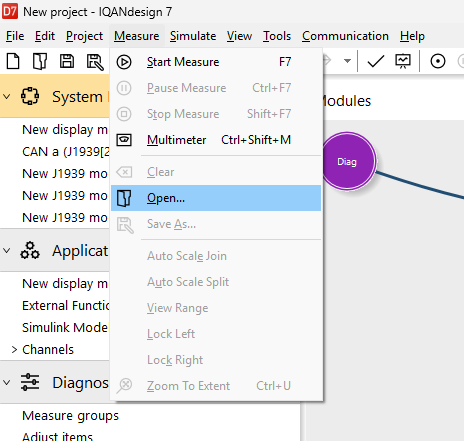Screen dimensions: 464x441
Task: Open the Simulate menu
Action: coord(193,36)
